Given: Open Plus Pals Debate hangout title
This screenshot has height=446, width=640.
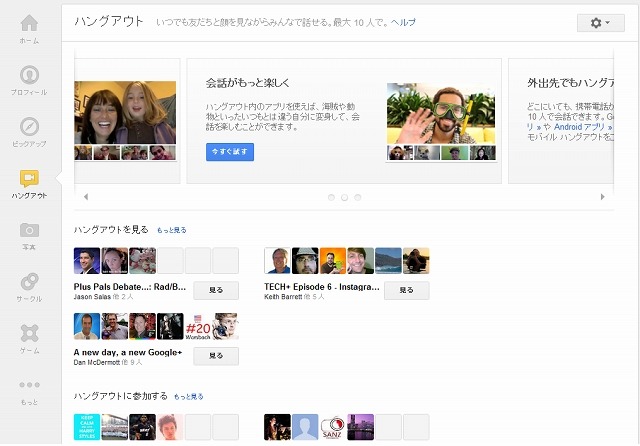Looking at the screenshot, I should 130,286.
